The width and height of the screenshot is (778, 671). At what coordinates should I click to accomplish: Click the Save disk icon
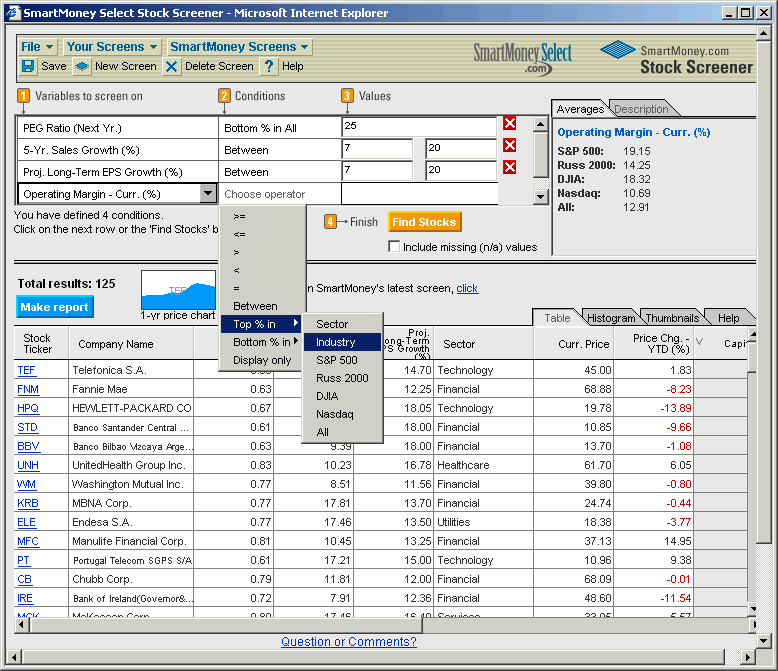[x=28, y=67]
